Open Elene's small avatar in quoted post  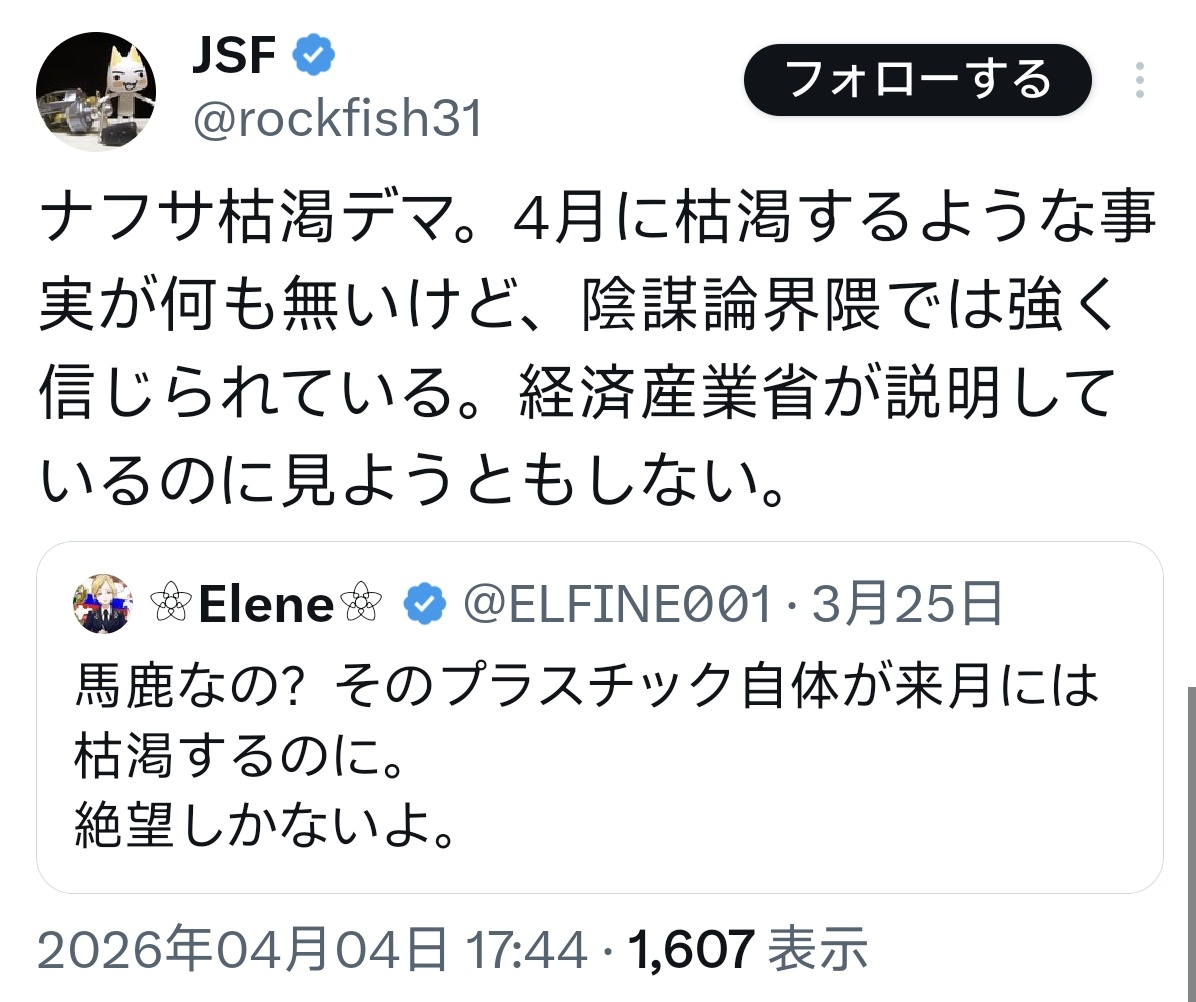(103, 604)
